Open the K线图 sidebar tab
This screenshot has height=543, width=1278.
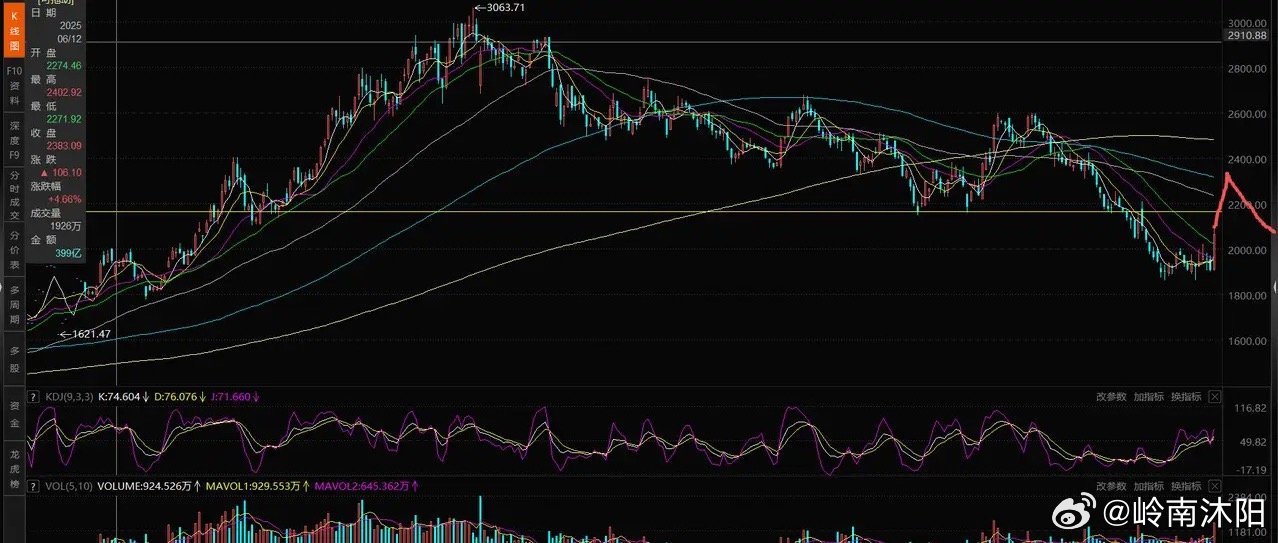coord(14,31)
